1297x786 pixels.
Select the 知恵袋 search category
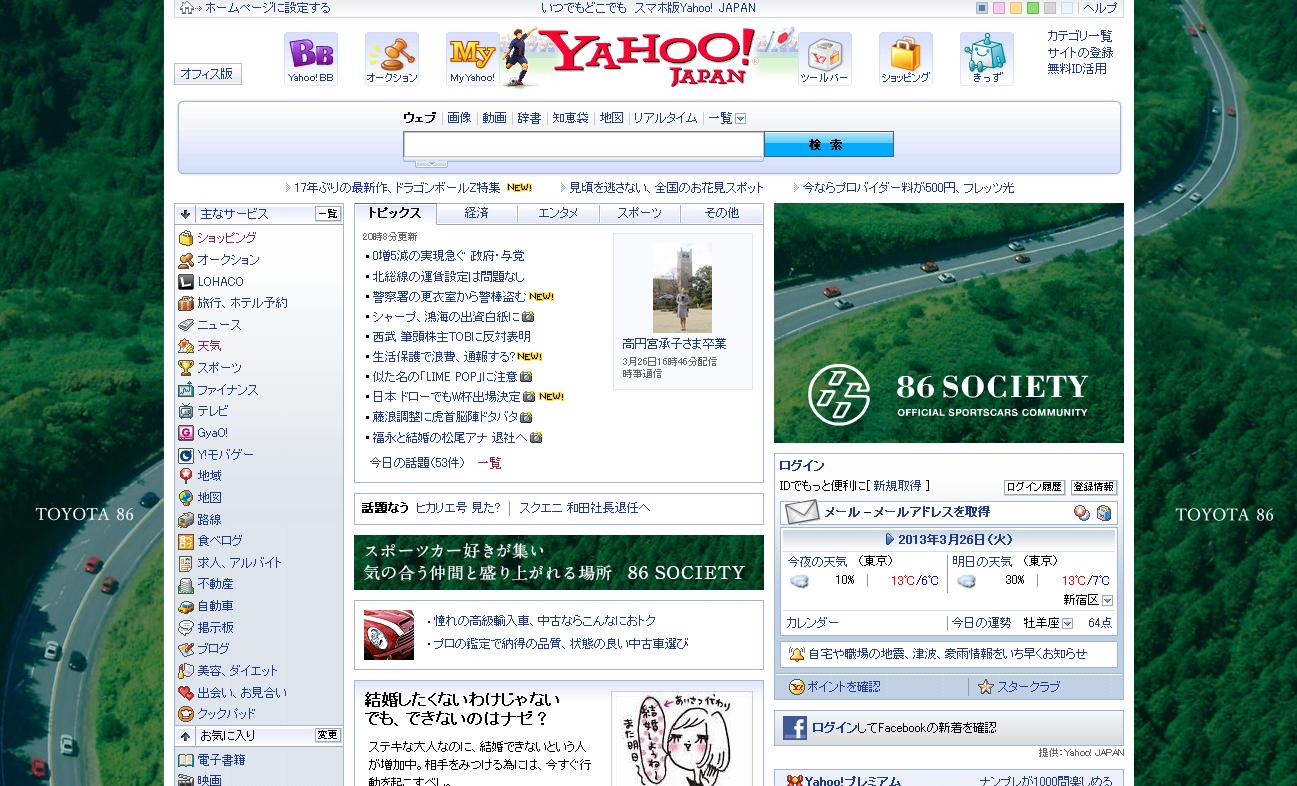[x=570, y=118]
